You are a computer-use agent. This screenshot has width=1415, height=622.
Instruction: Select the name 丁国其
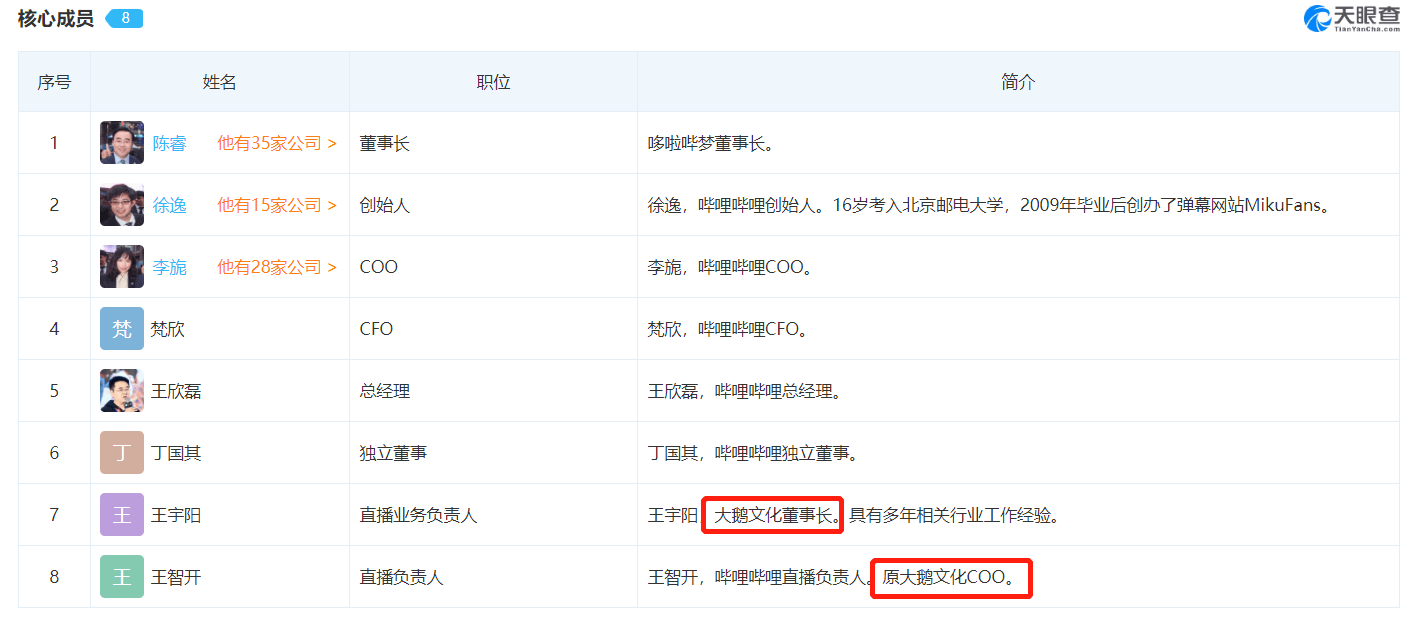(x=176, y=453)
